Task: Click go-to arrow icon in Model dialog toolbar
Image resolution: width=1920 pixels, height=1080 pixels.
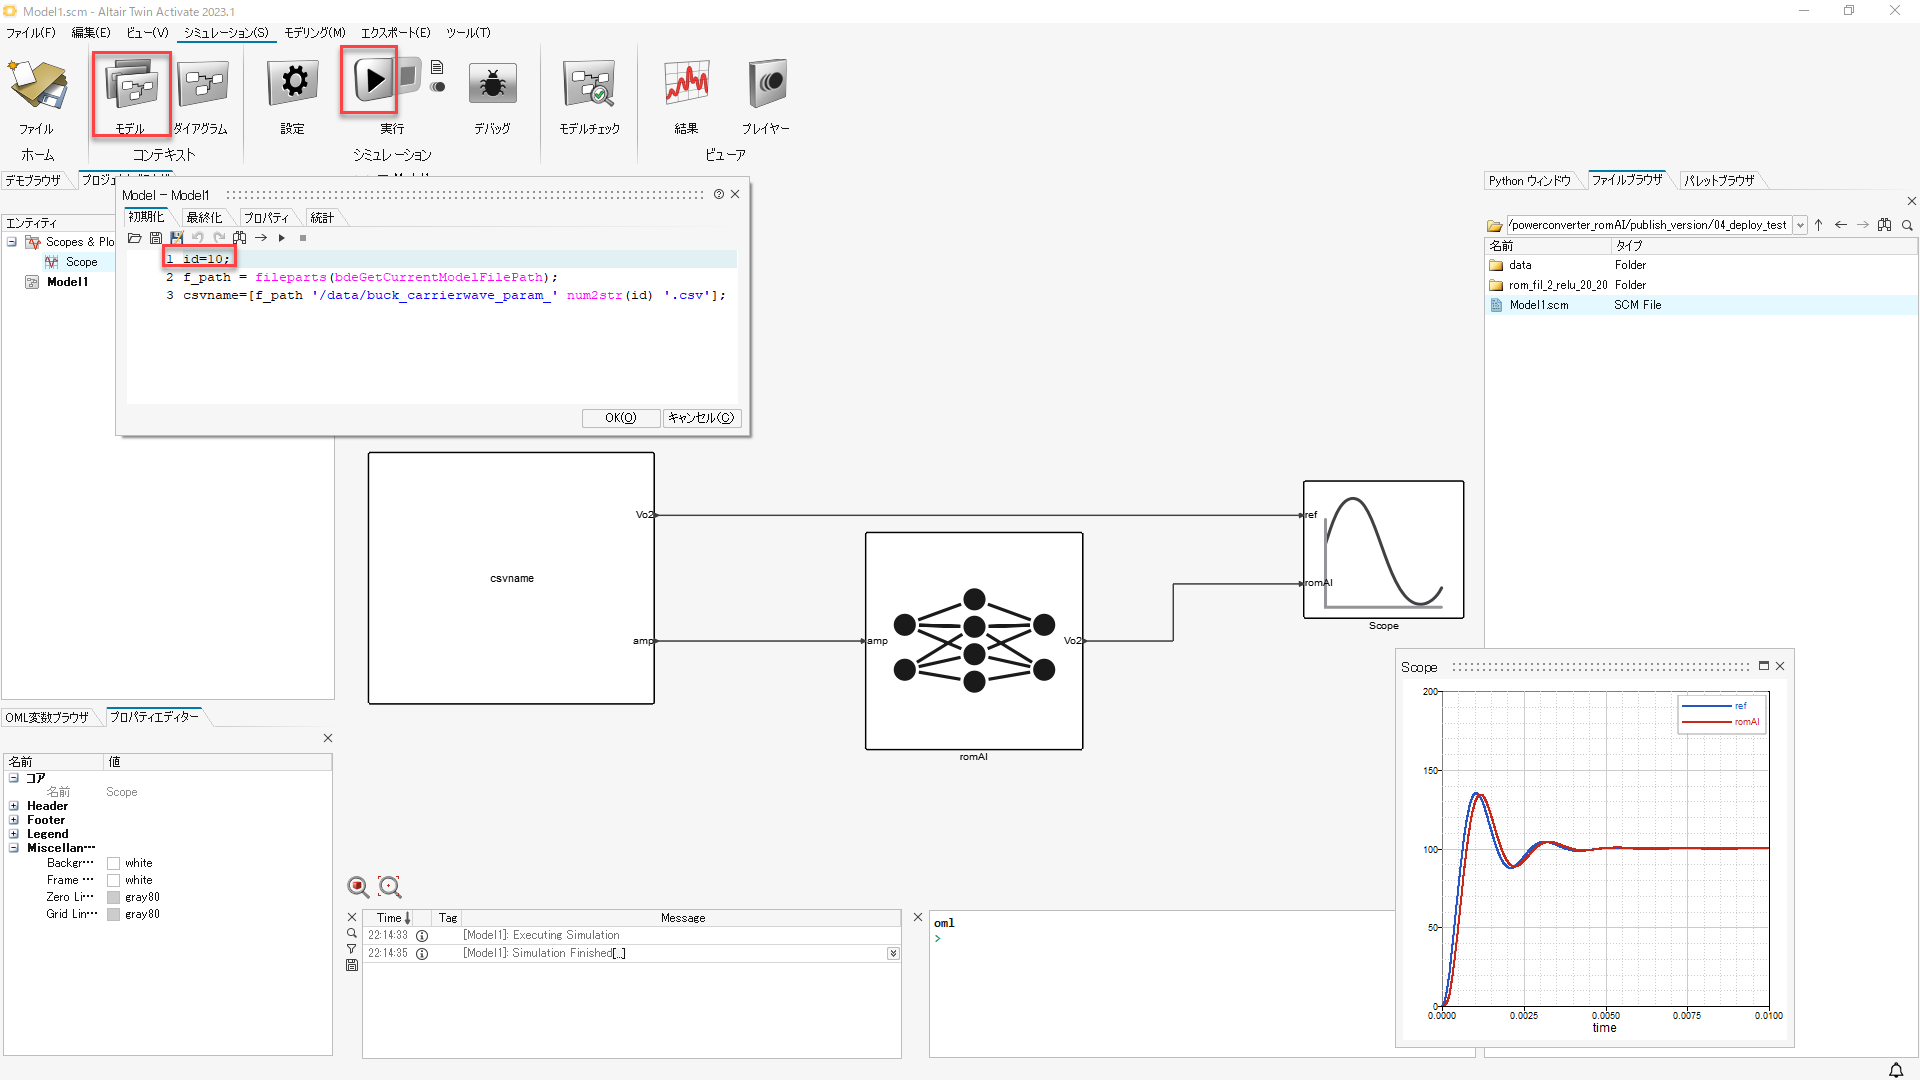Action: [x=261, y=238]
